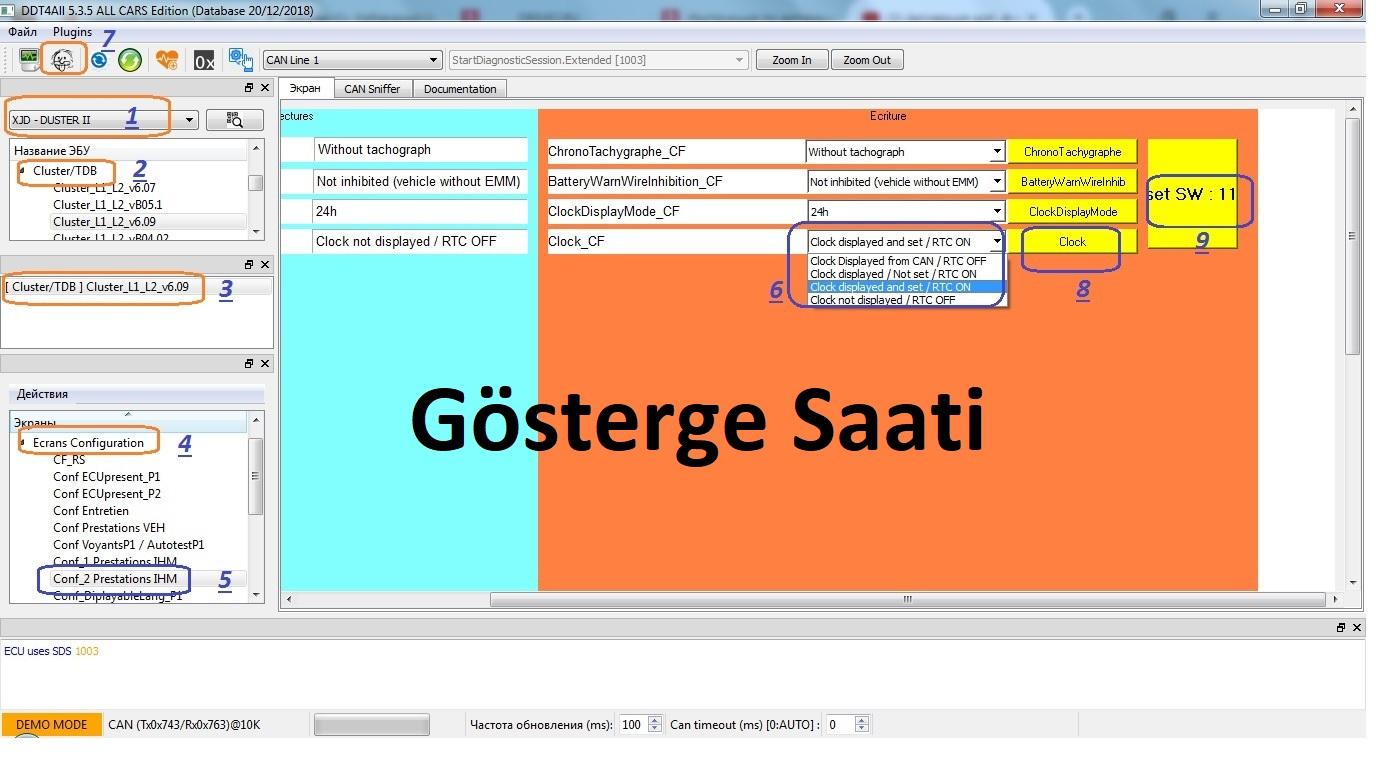1392x761 pixels.
Task: Click the horizontal scrollbar under the screen view
Action: (907, 599)
